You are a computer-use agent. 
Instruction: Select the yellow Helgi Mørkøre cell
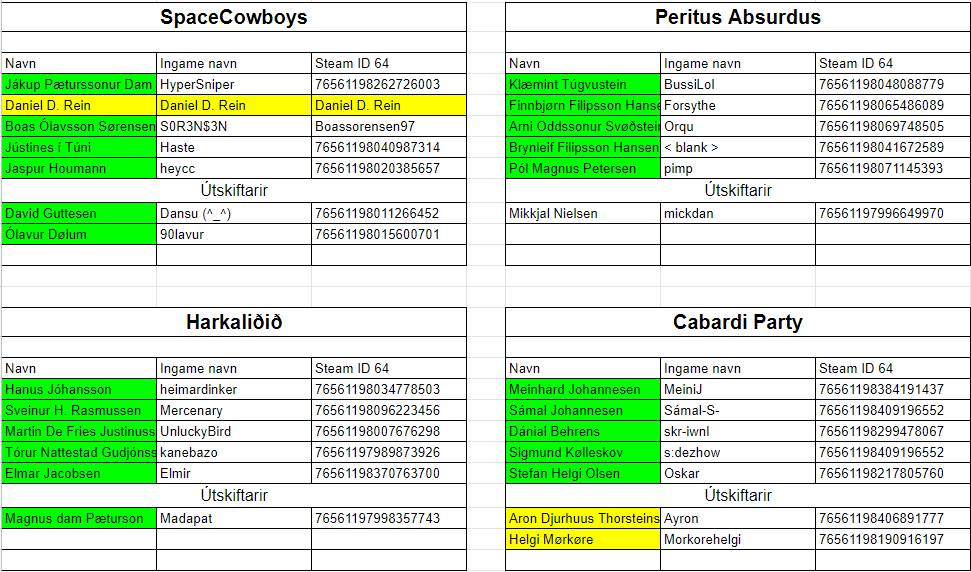583,539
